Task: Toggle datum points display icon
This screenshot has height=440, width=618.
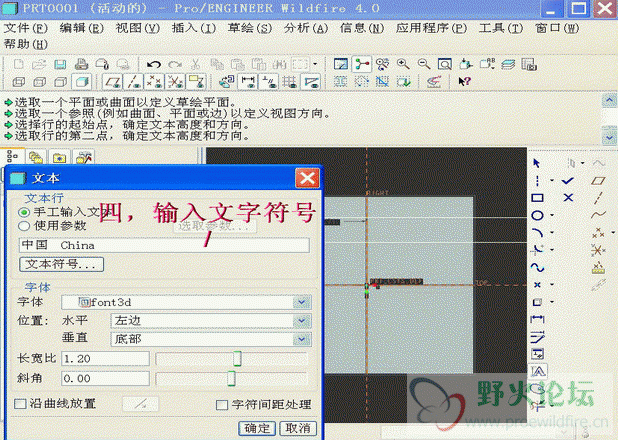Action: click(x=154, y=82)
